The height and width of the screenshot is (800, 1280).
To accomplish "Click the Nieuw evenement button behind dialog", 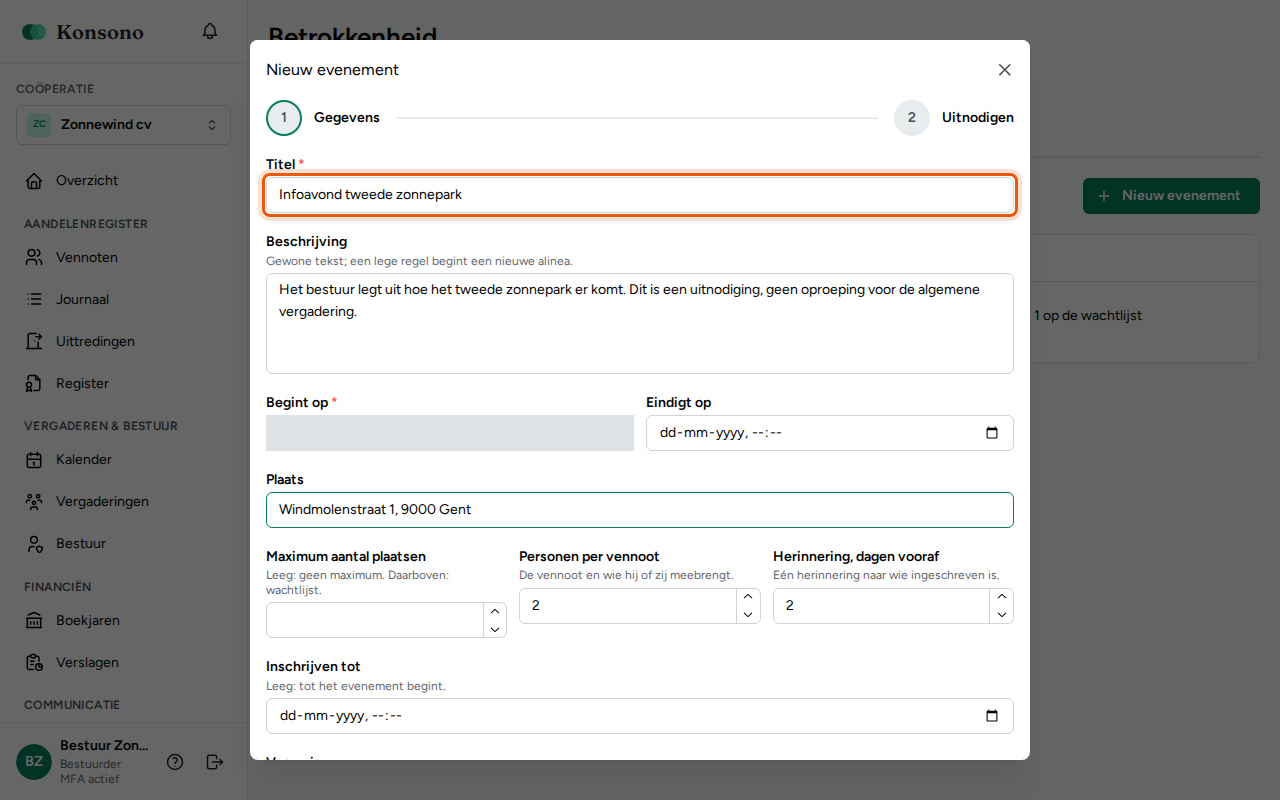I will point(1171,196).
